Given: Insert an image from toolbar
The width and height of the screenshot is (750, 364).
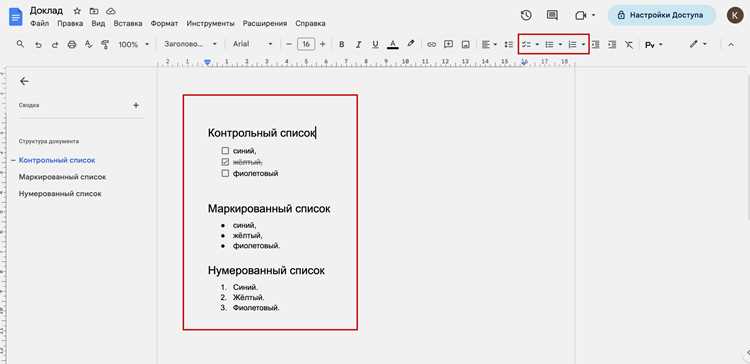Looking at the screenshot, I should pyautogui.click(x=465, y=44).
